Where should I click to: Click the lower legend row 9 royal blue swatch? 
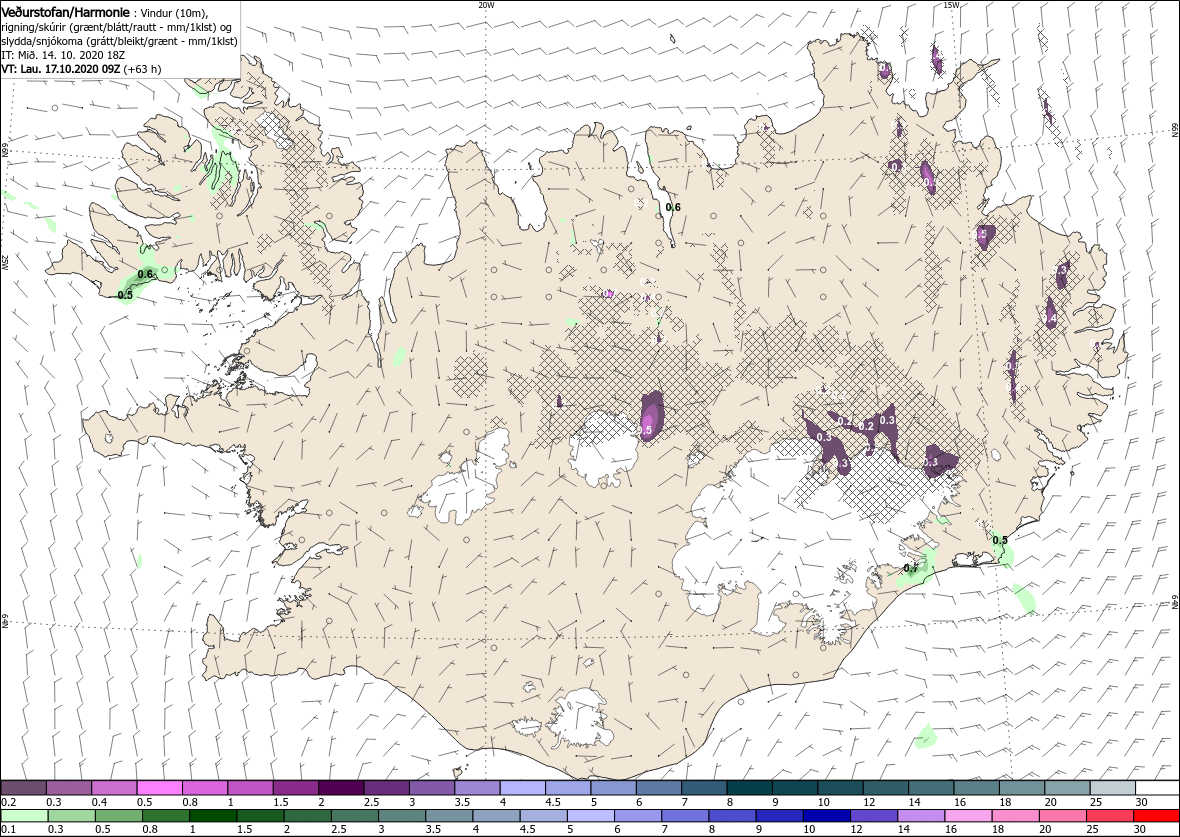click(778, 816)
